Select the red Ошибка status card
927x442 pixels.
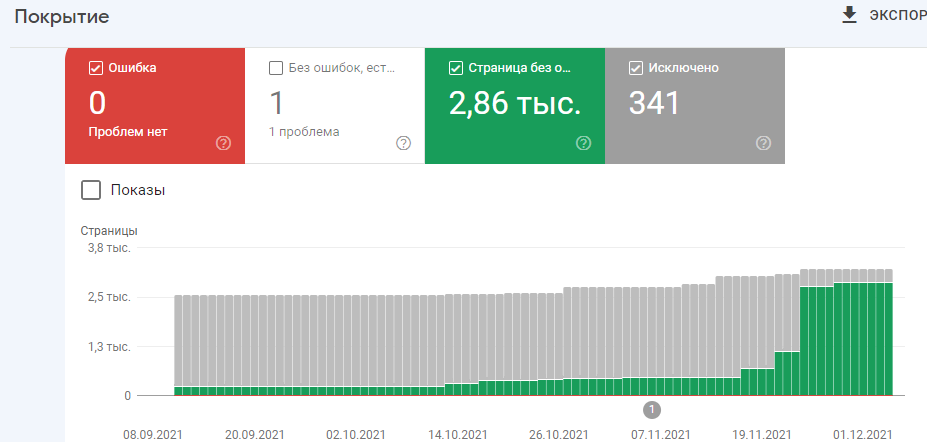pos(155,105)
